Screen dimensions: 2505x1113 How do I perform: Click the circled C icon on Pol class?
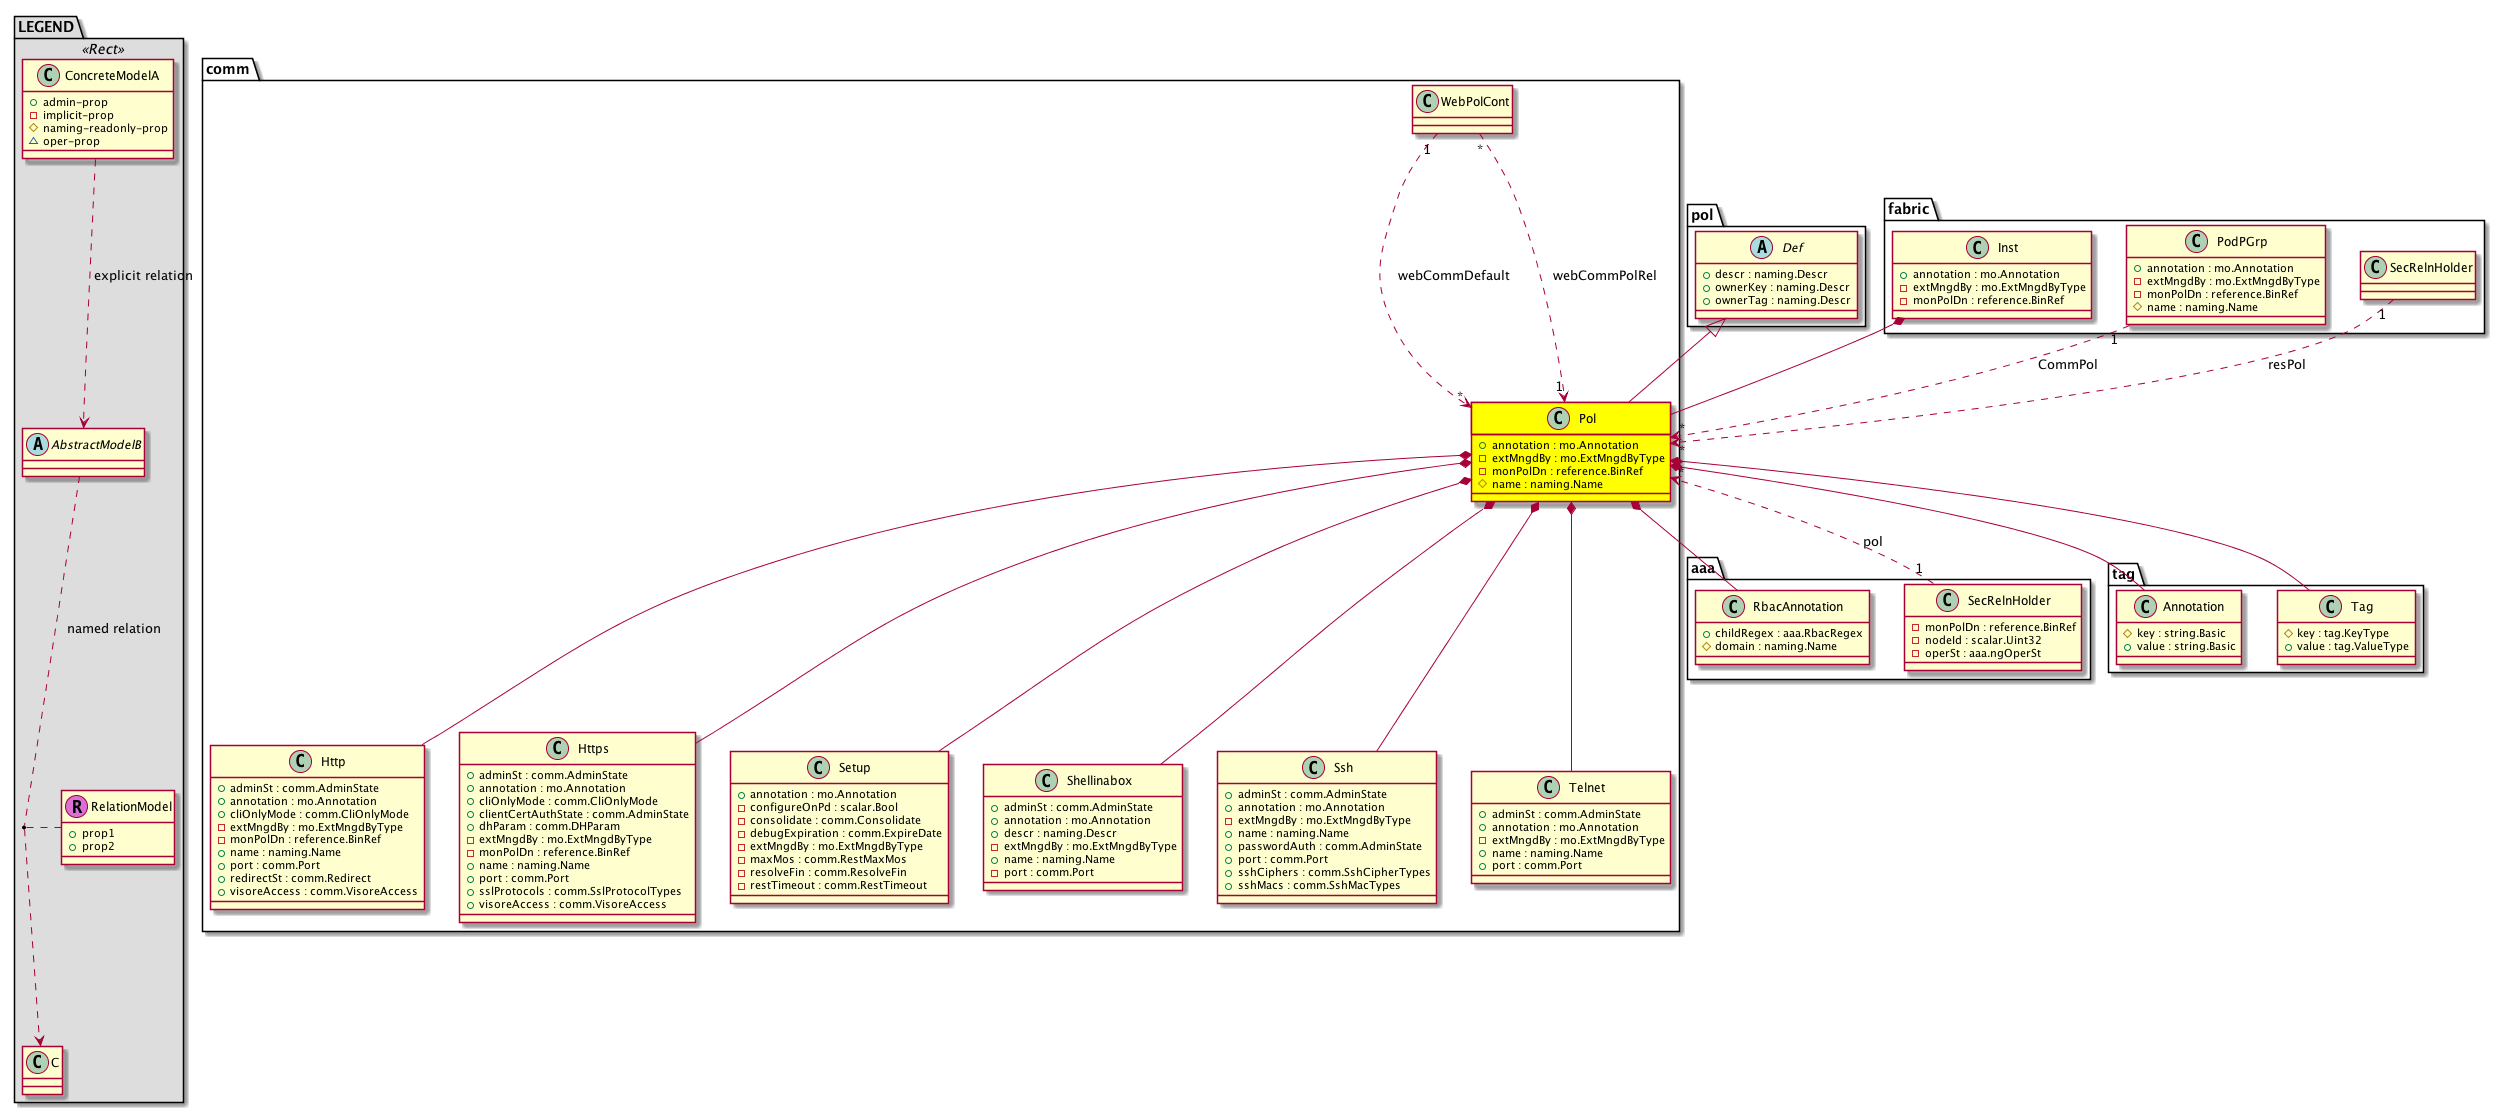(1557, 418)
